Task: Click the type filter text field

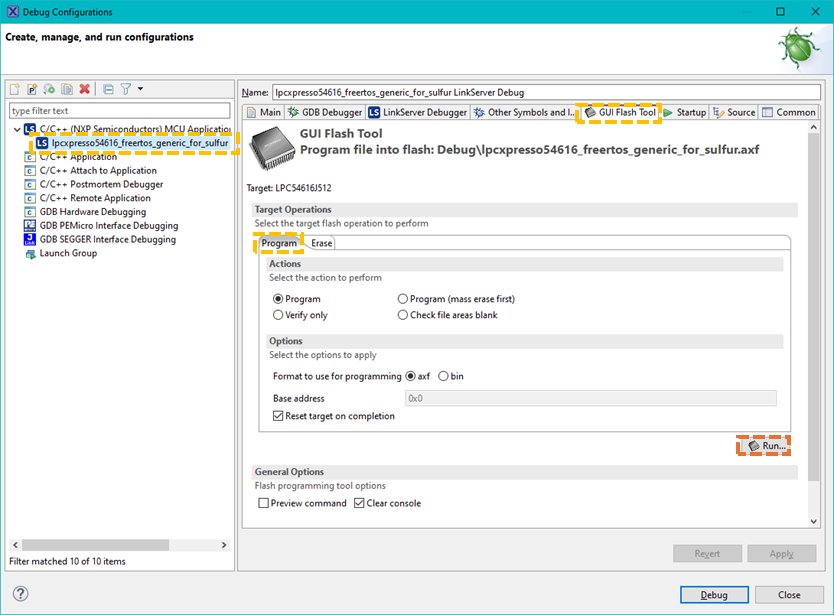Action: [x=119, y=111]
